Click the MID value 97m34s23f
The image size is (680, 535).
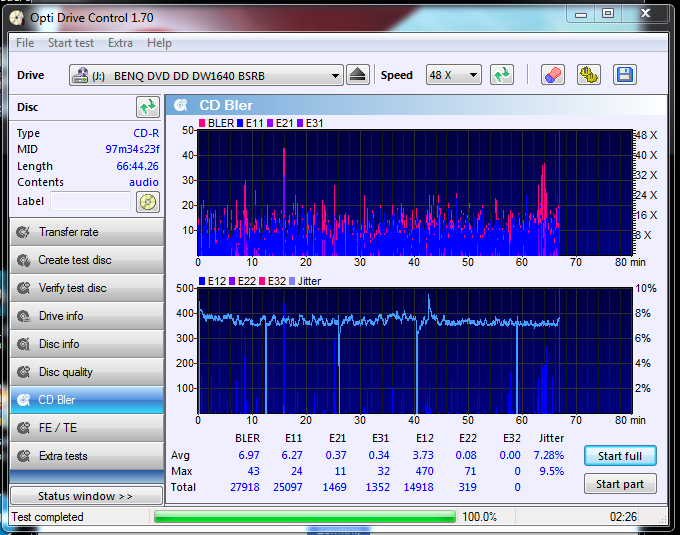click(132, 149)
